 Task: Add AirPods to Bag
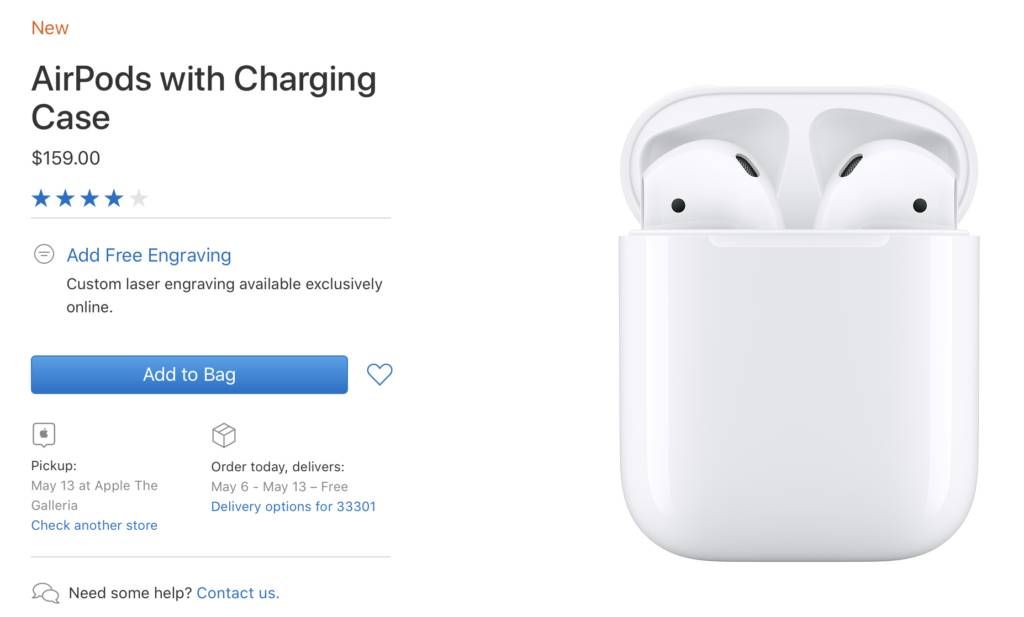click(189, 375)
